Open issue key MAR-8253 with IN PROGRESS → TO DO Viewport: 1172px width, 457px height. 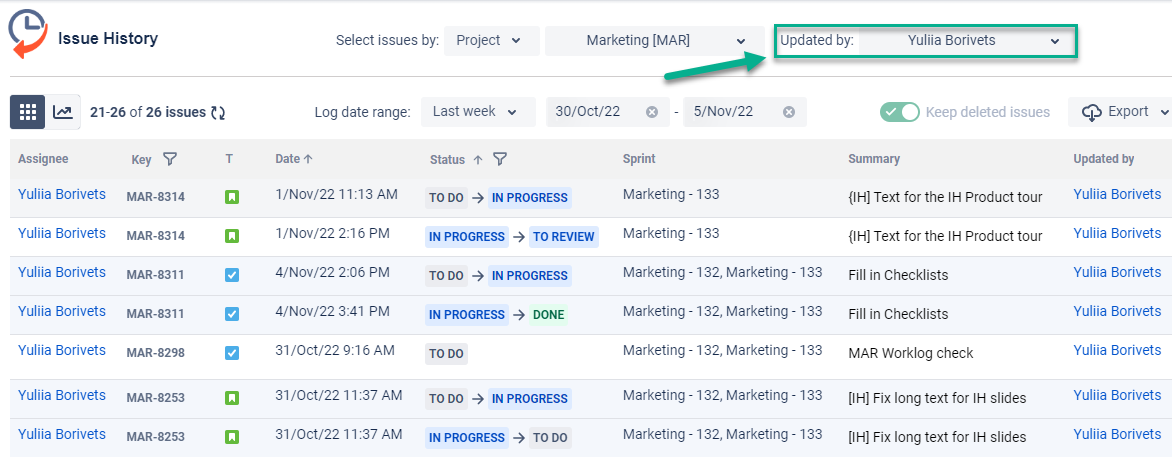click(x=155, y=437)
